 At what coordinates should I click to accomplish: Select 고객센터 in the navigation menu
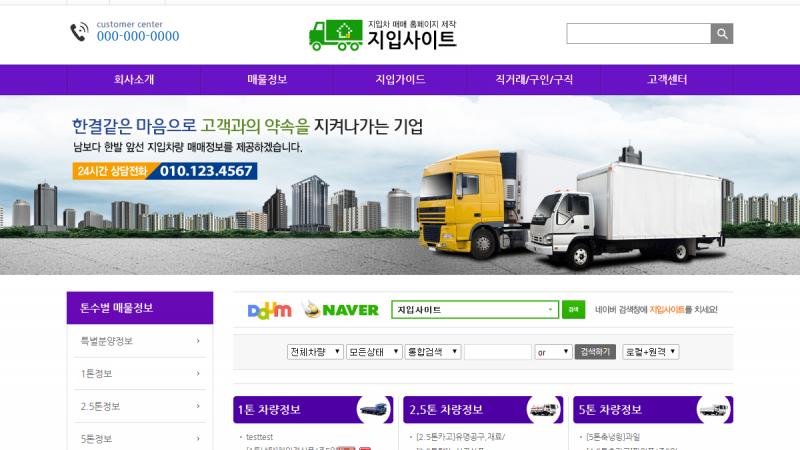[666, 79]
